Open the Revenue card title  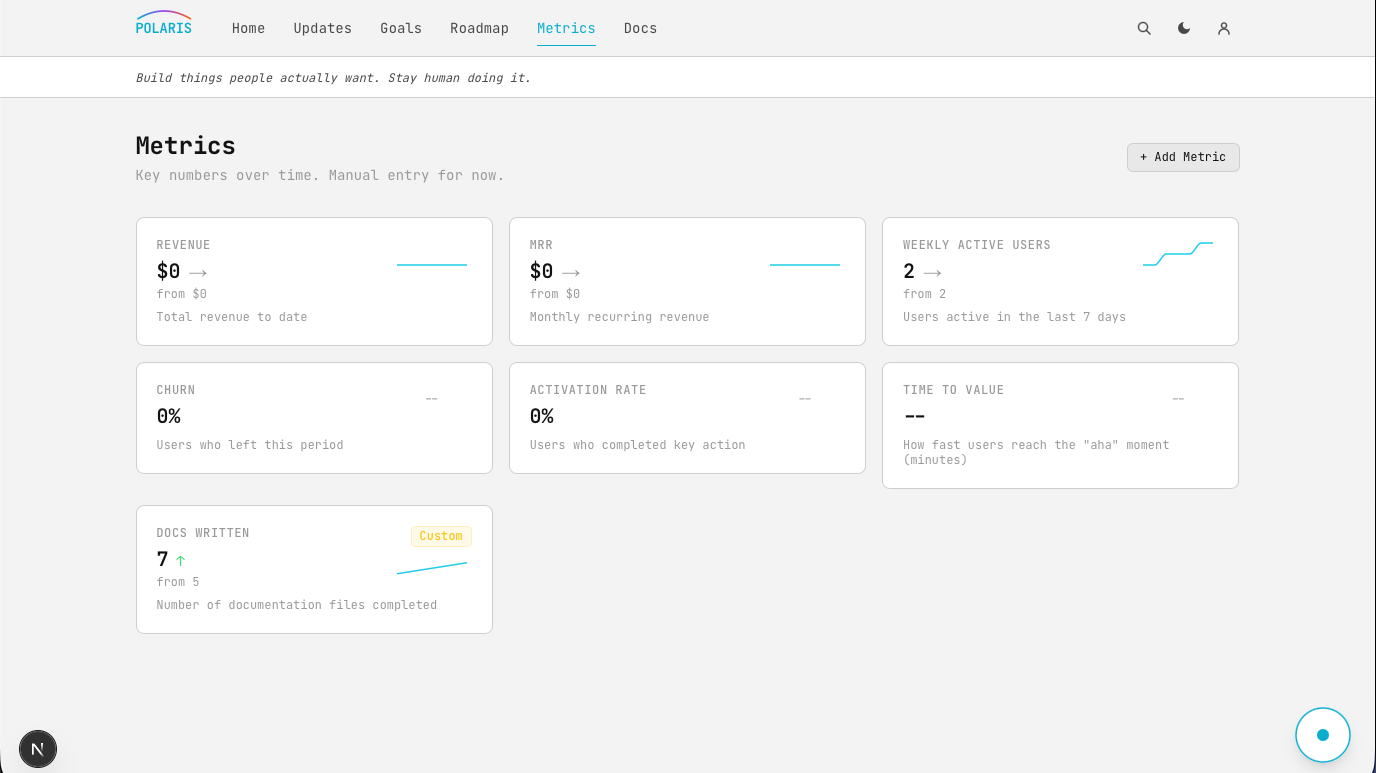[x=183, y=245]
